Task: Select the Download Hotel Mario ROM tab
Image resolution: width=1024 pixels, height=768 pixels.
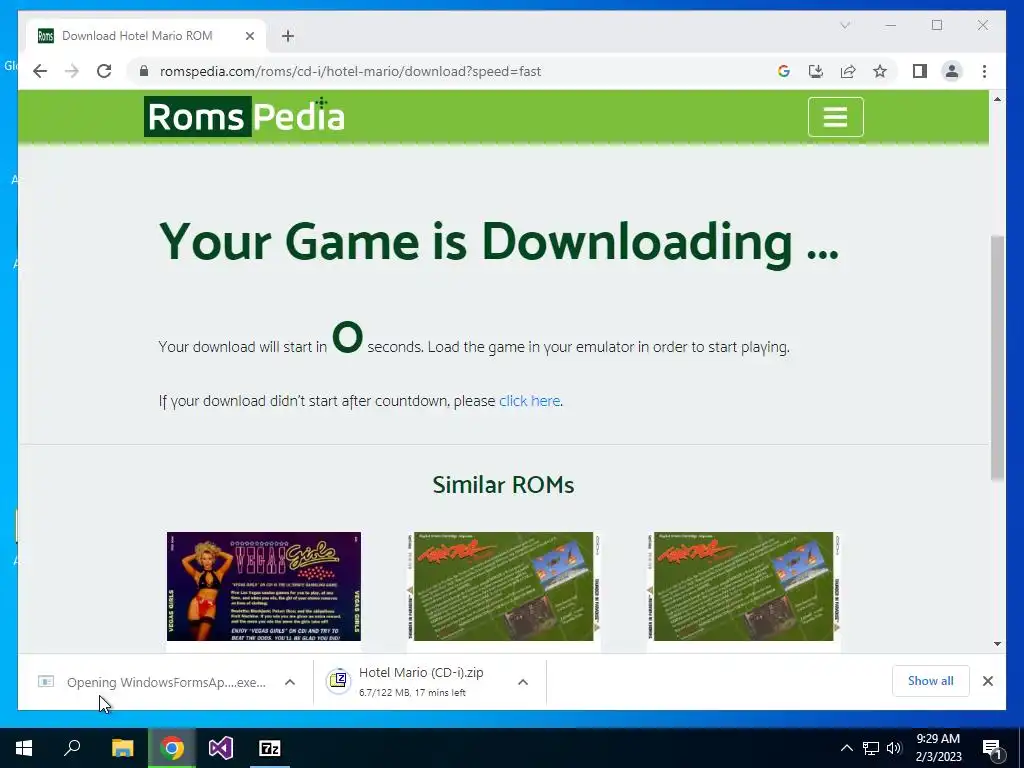Action: tap(147, 36)
